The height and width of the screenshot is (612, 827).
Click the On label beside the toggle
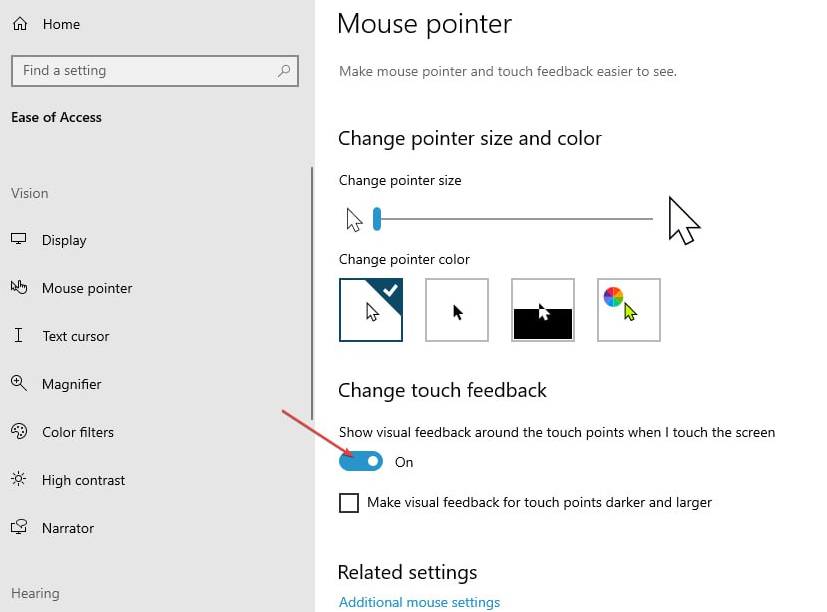404,462
